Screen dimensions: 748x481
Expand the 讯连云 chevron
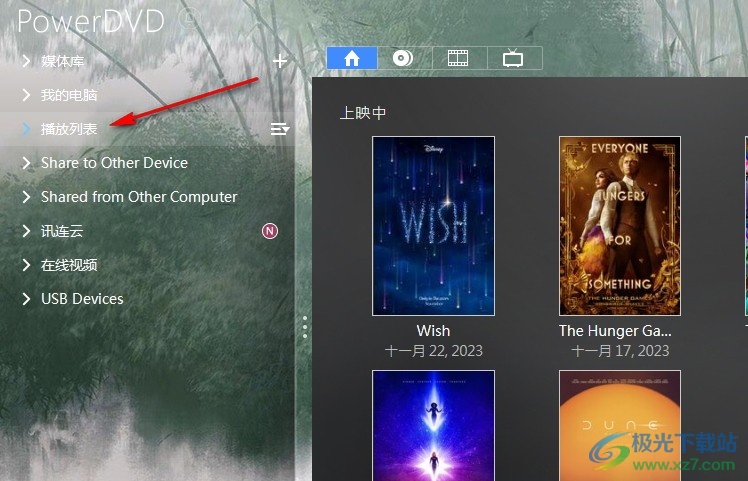pos(26,231)
